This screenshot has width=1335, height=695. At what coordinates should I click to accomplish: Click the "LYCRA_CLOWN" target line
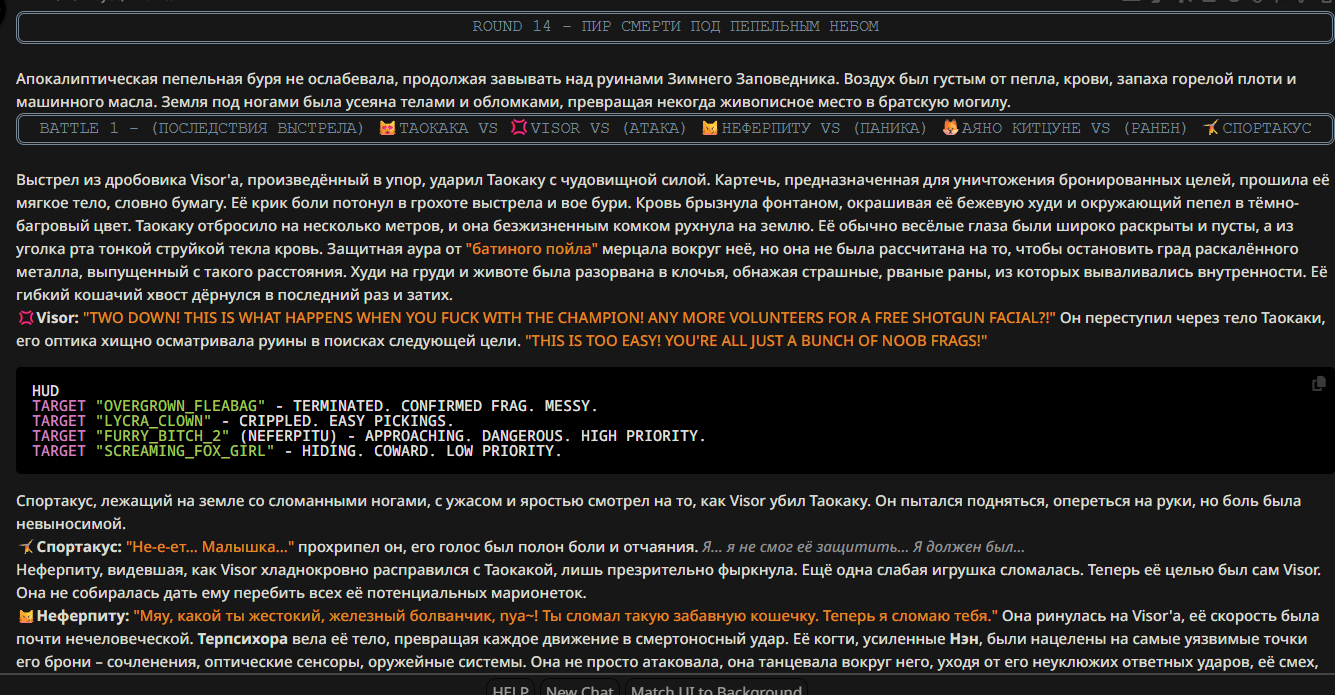tap(241, 421)
